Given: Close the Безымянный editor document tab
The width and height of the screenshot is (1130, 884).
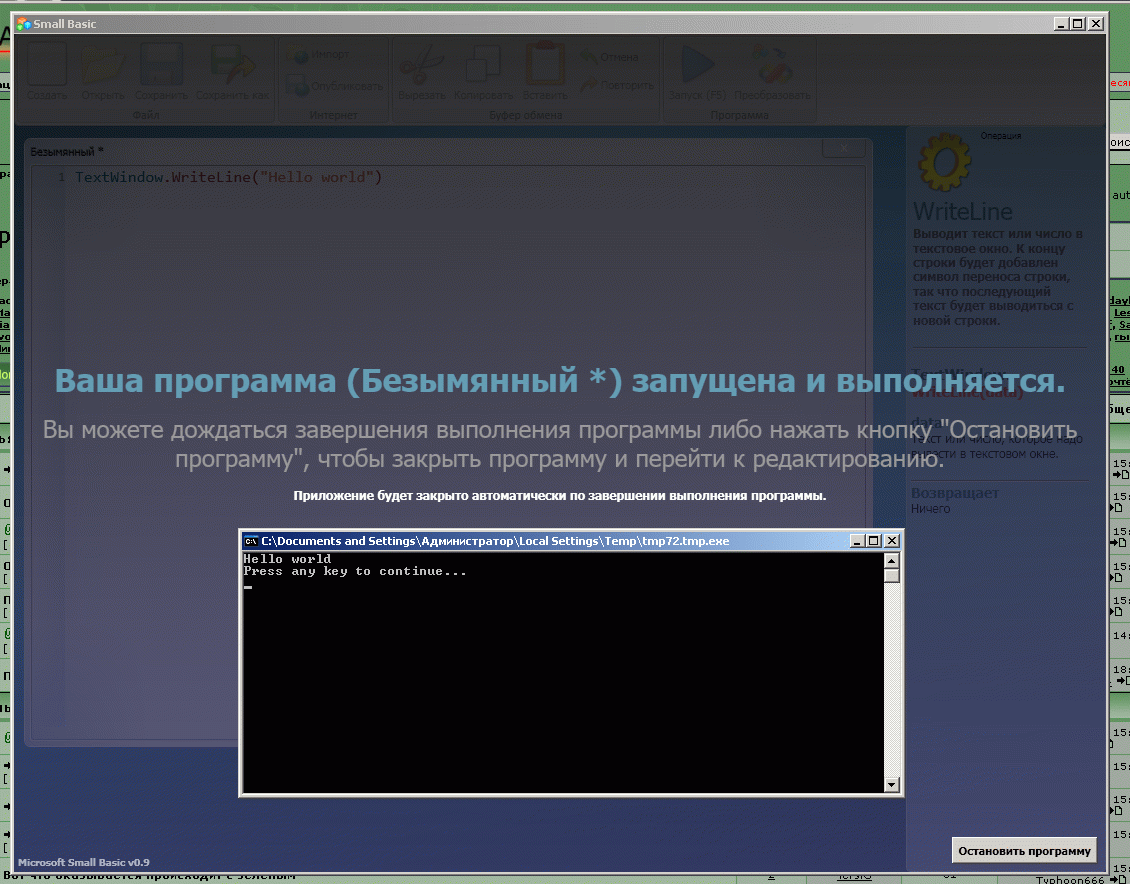Looking at the screenshot, I should point(843,148).
